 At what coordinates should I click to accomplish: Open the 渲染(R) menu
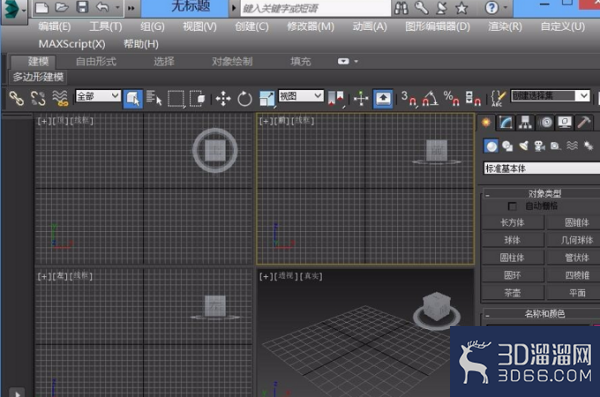[505, 26]
